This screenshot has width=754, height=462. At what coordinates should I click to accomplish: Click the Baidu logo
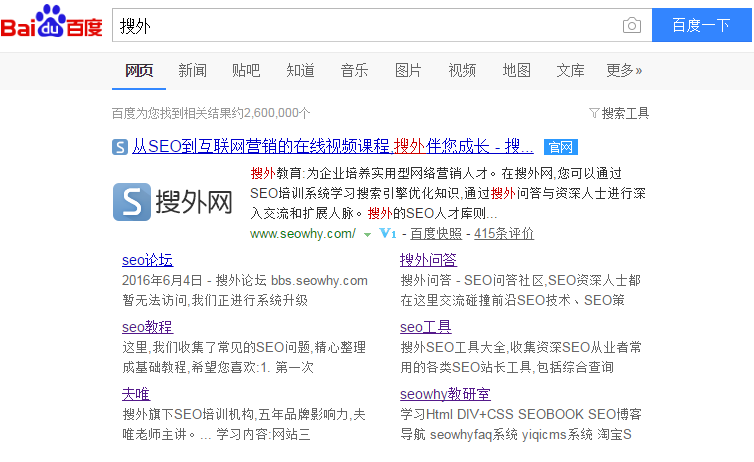(x=51, y=22)
